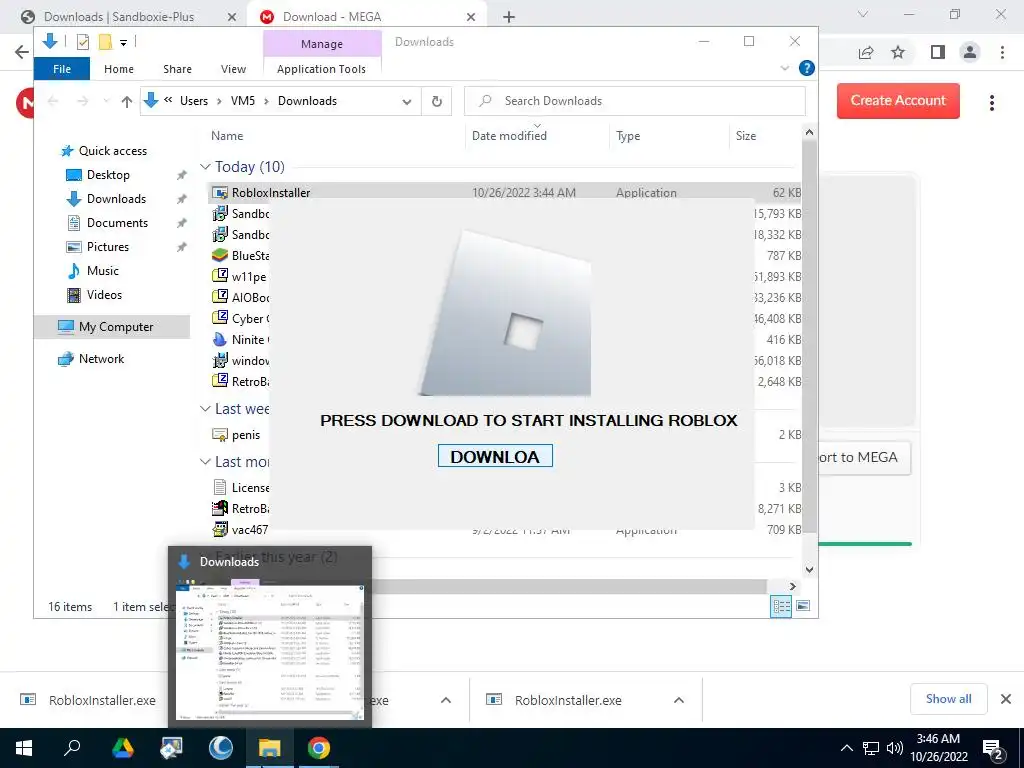The image size is (1024, 768).
Task: Click the Users breadcrumb in address bar
Action: click(194, 101)
